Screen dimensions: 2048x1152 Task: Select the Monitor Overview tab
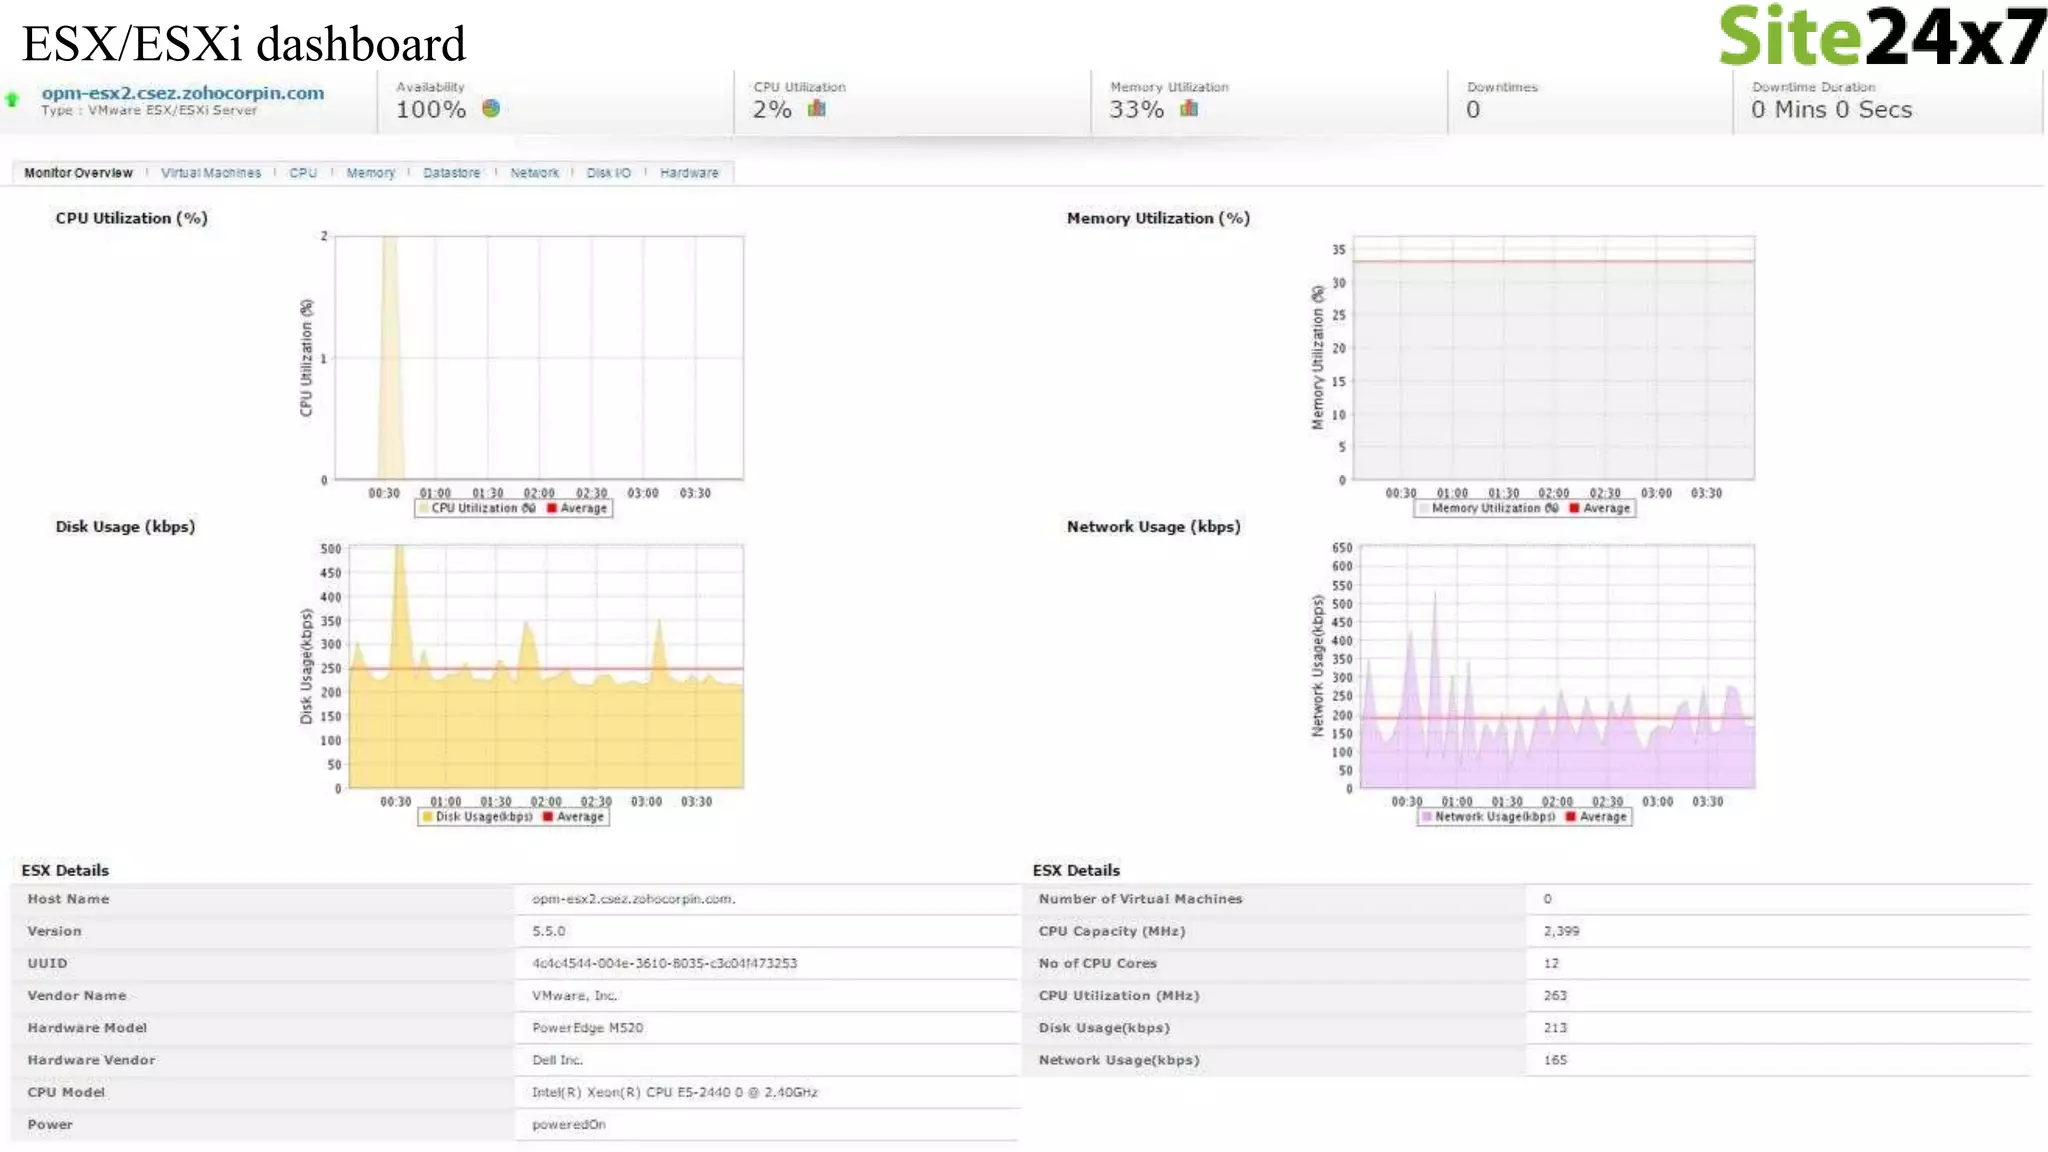78,173
